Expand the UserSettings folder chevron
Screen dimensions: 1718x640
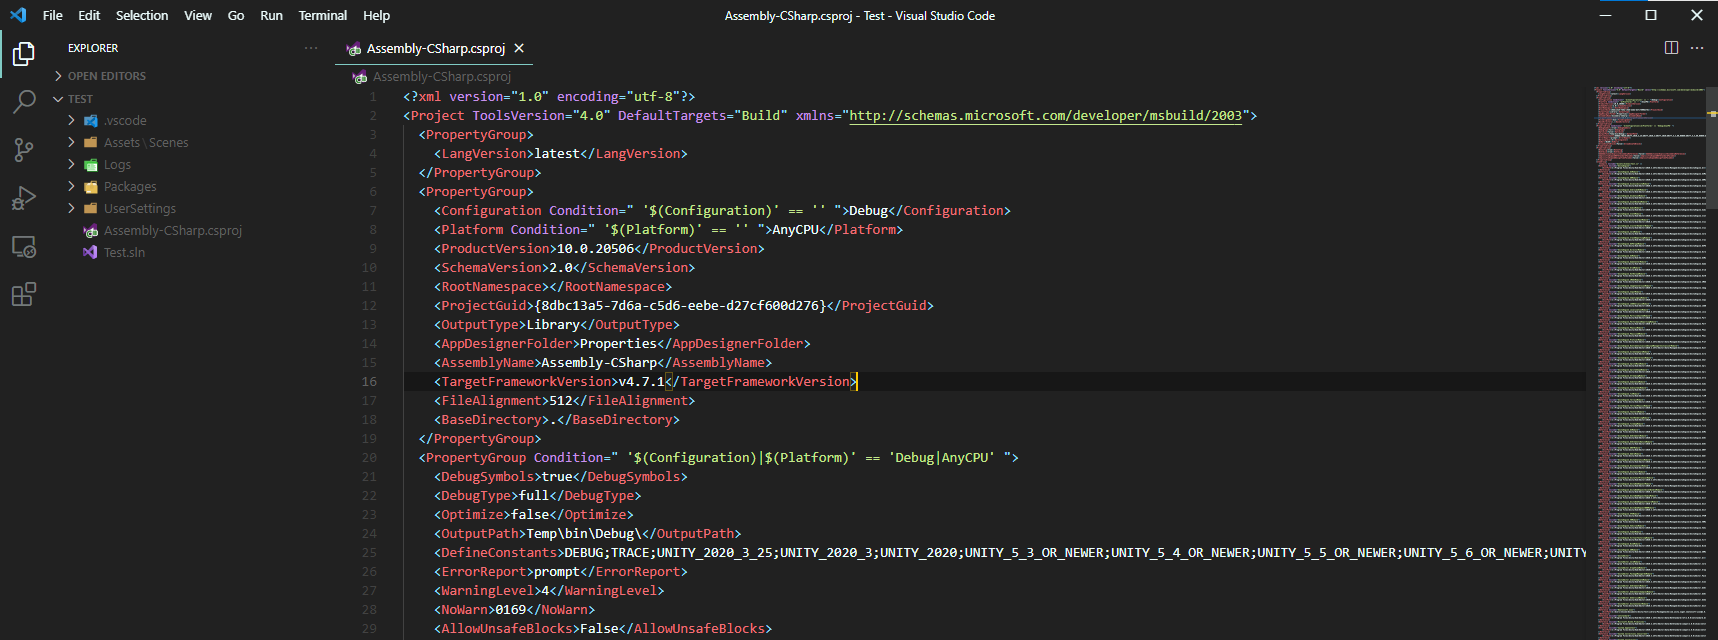[71, 208]
